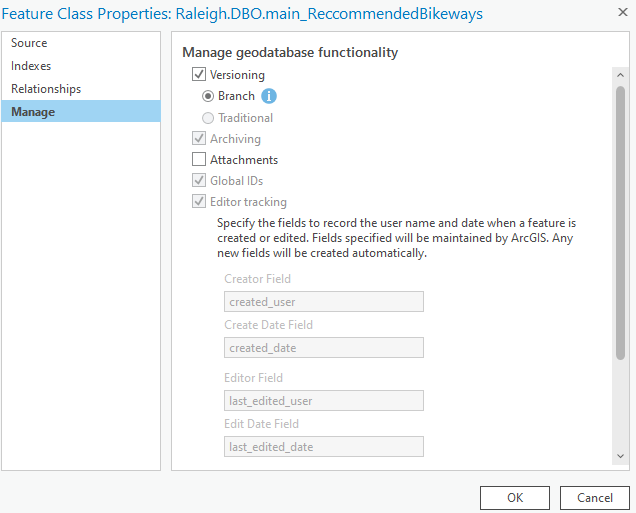Select the Traditional versioning option

pos(208,118)
